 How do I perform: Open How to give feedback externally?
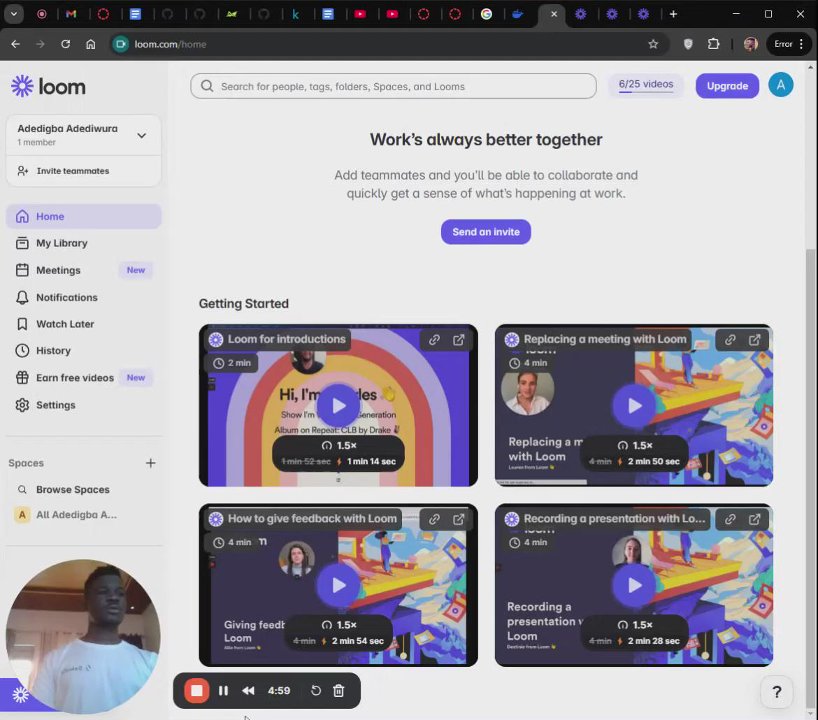tap(459, 519)
